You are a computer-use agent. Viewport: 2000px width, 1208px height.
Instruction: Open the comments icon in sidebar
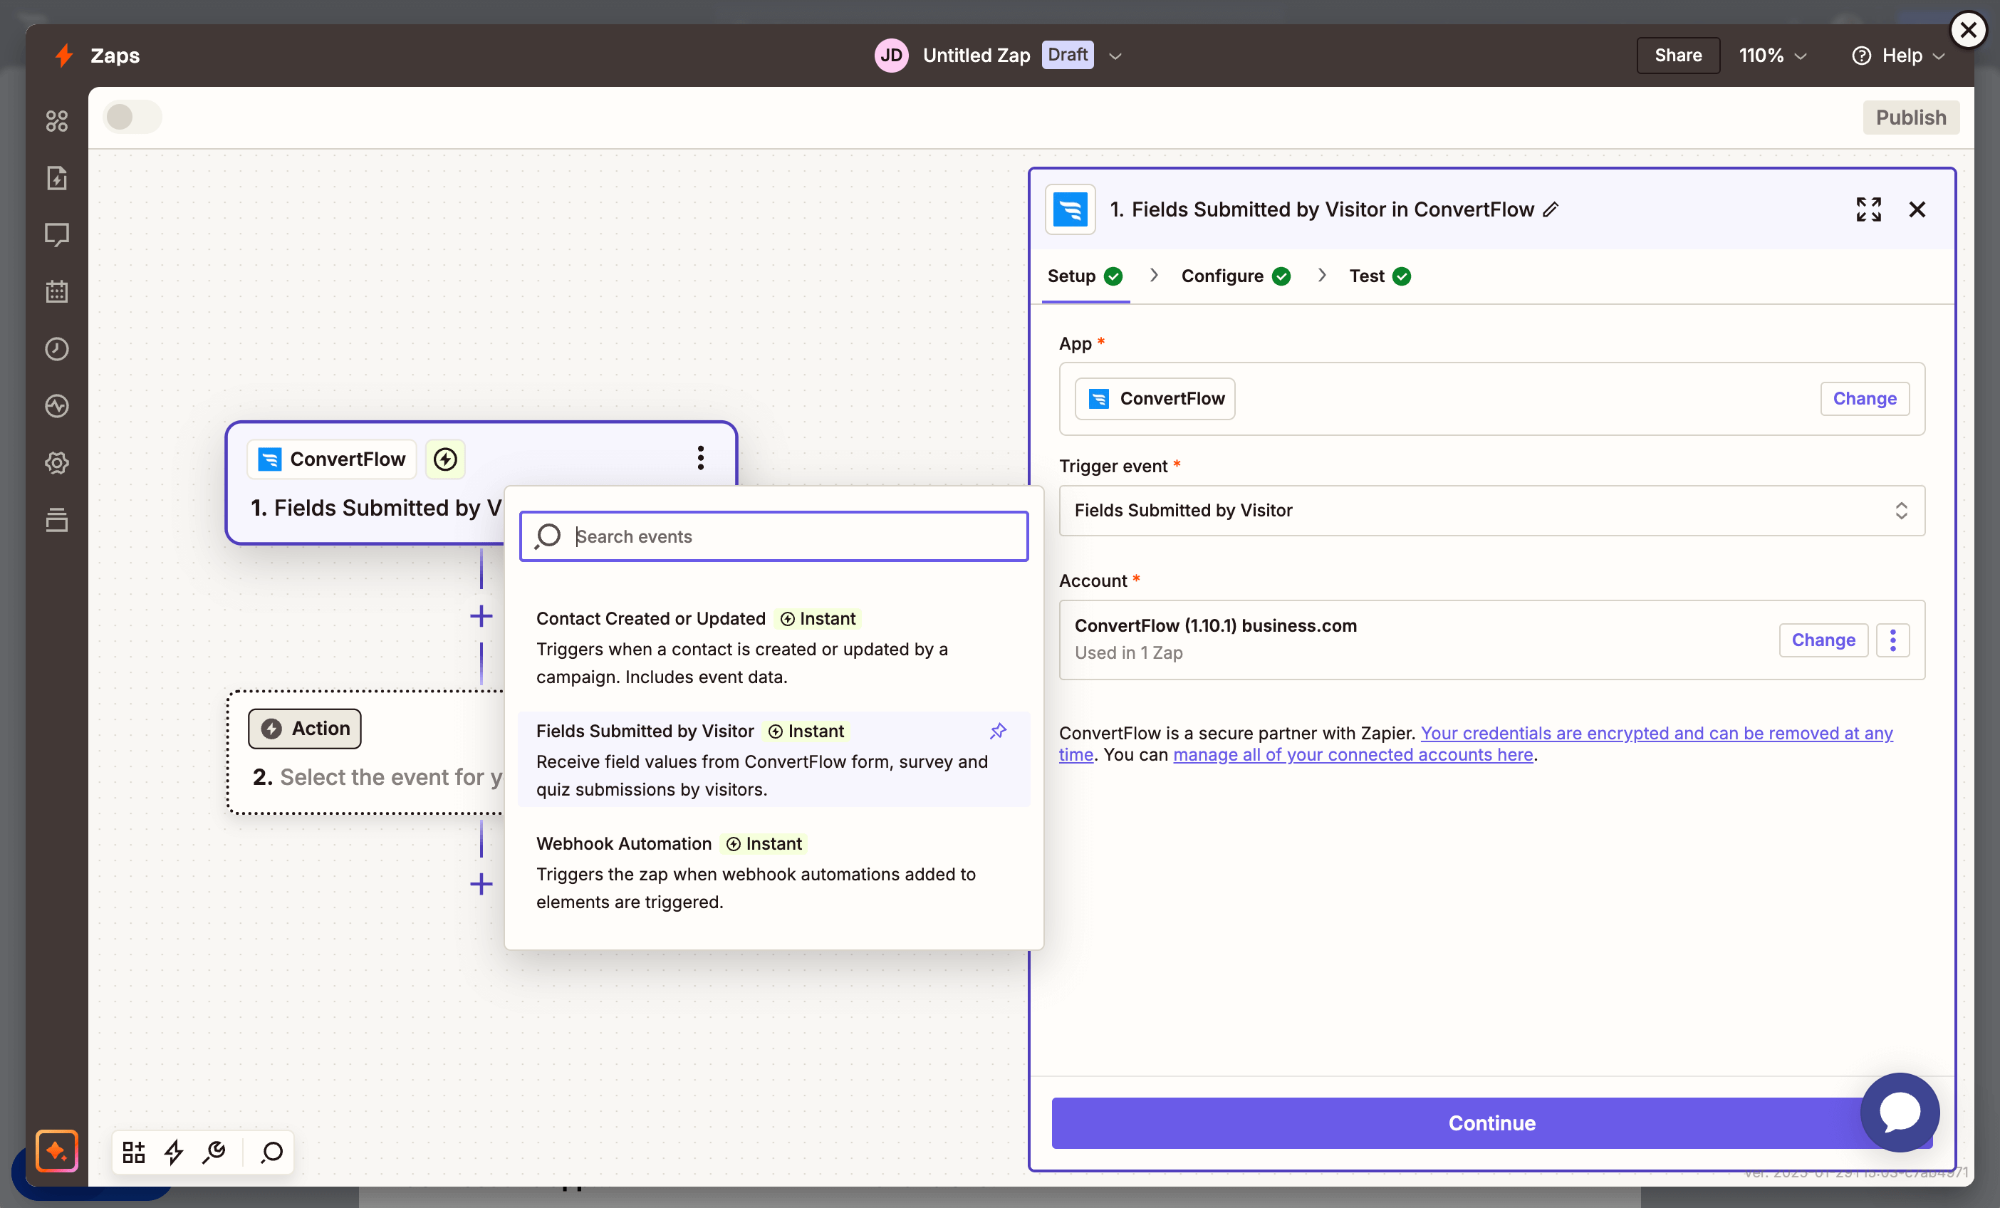coord(57,235)
